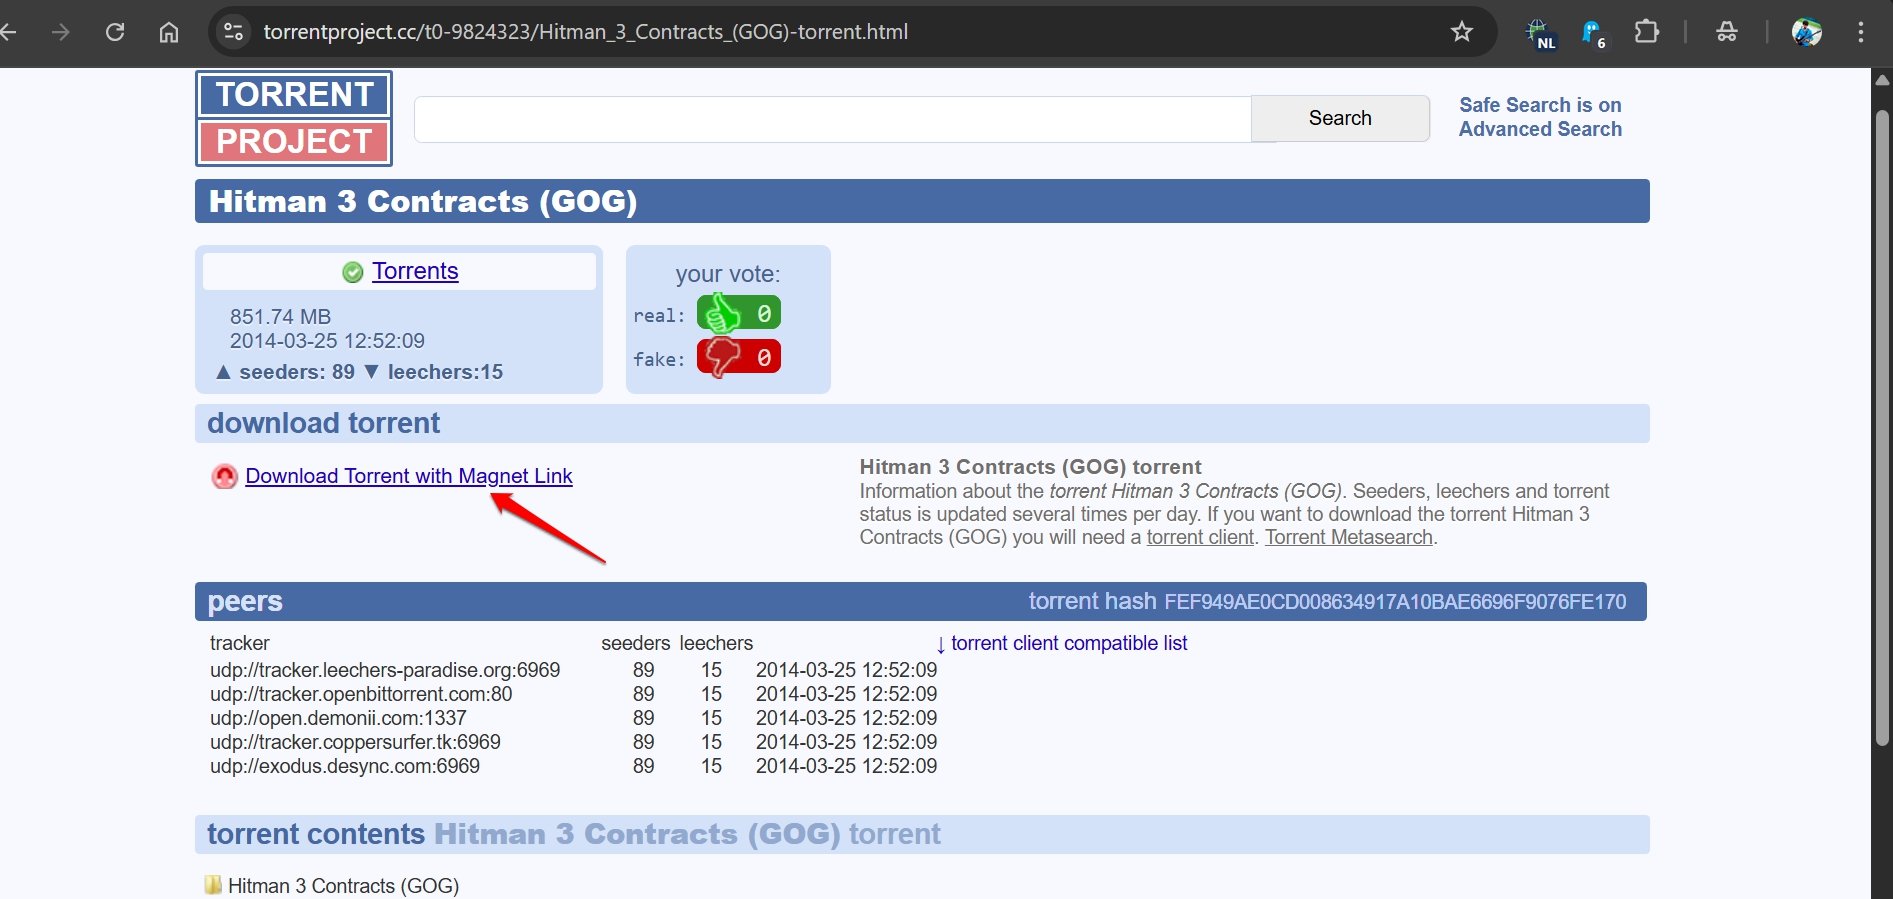
Task: Click the browser forward arrow
Action: 61,32
